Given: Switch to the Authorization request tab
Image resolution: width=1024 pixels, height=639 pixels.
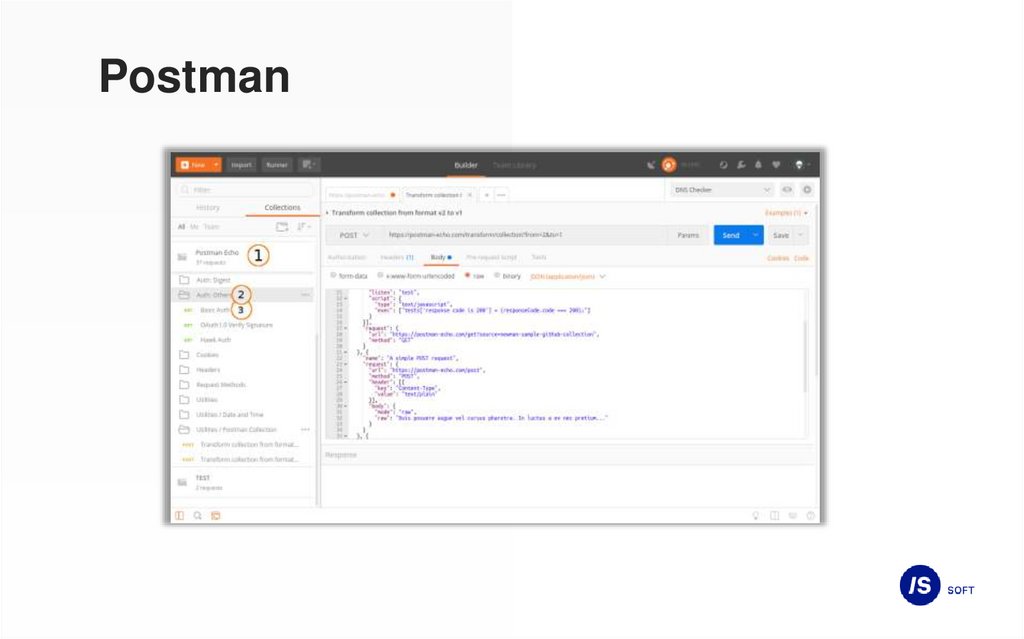Looking at the screenshot, I should click(x=347, y=257).
